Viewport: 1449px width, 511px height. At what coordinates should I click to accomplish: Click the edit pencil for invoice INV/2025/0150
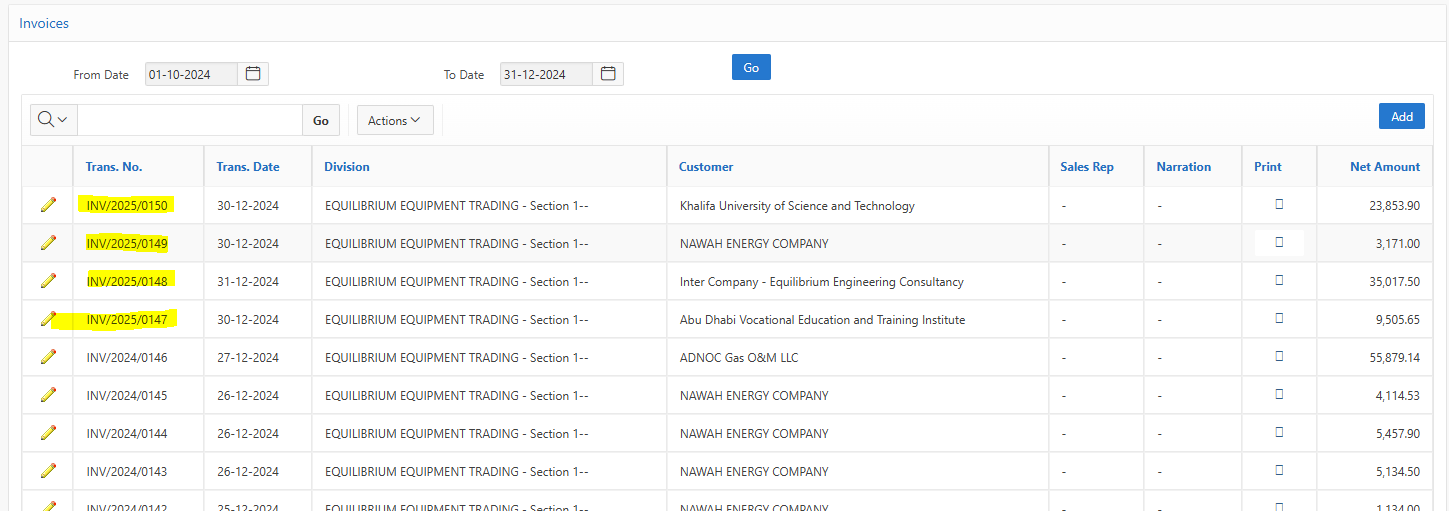48,205
